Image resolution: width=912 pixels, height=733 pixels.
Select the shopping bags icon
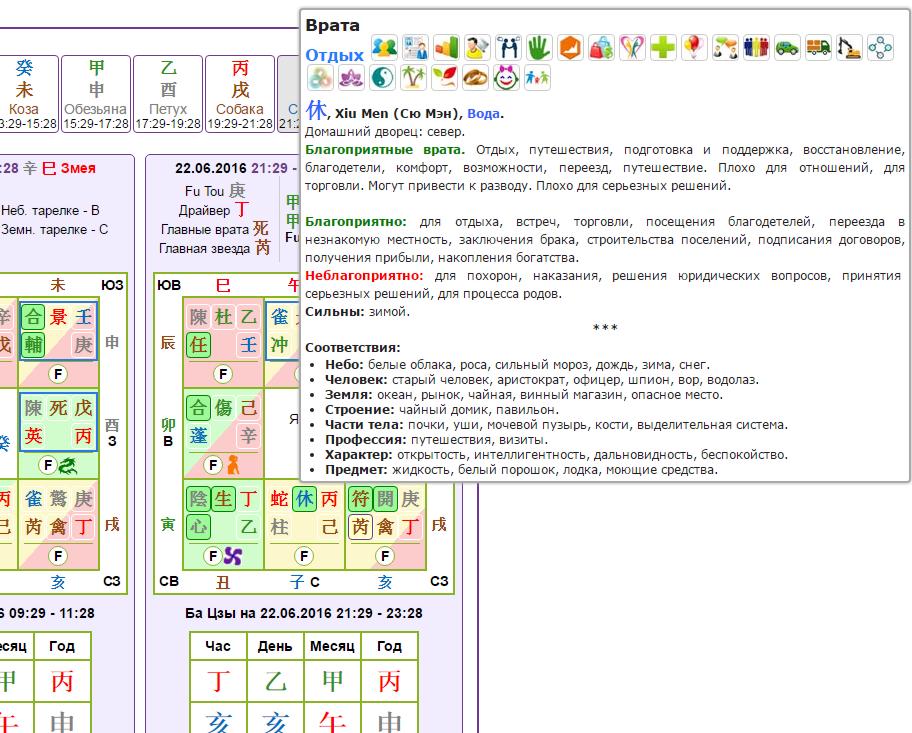[601, 48]
